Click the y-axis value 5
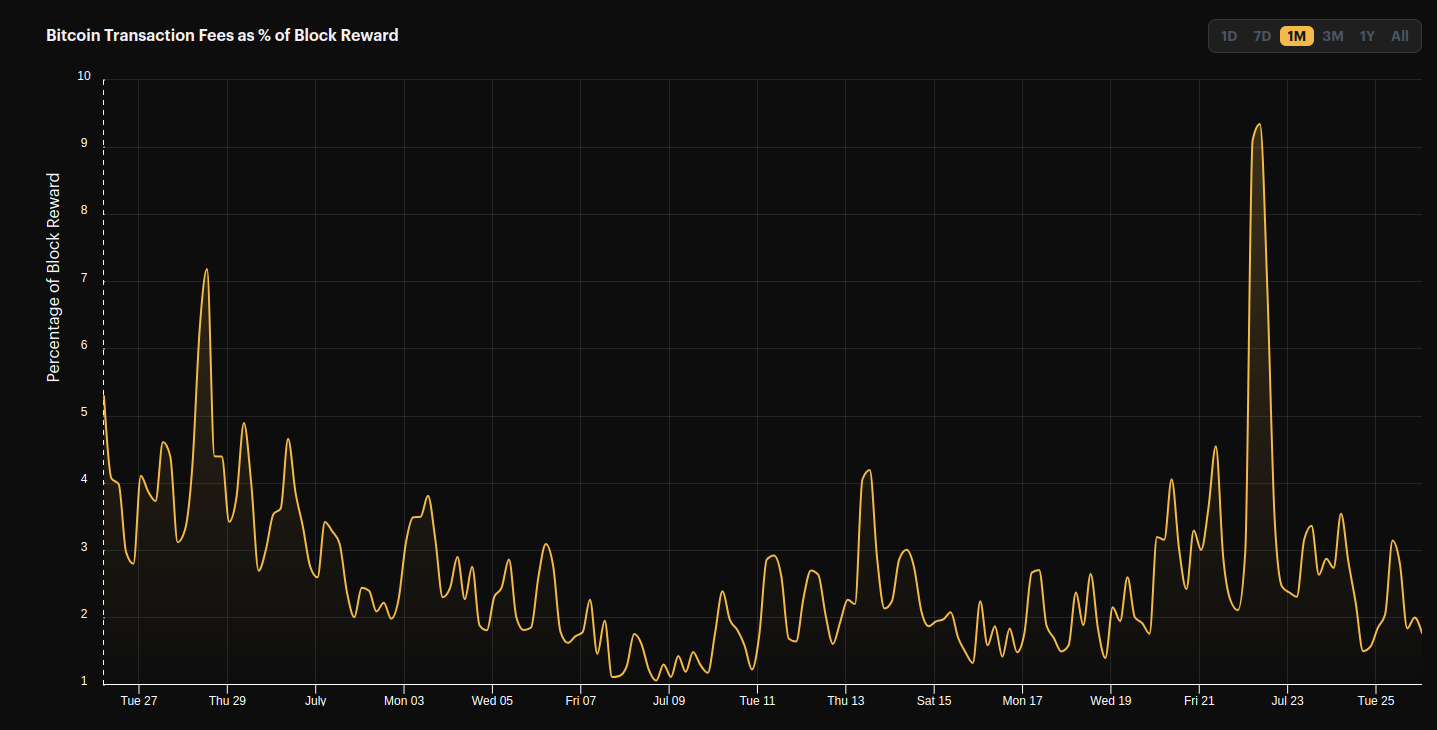Viewport: 1437px width, 730px height. point(85,412)
